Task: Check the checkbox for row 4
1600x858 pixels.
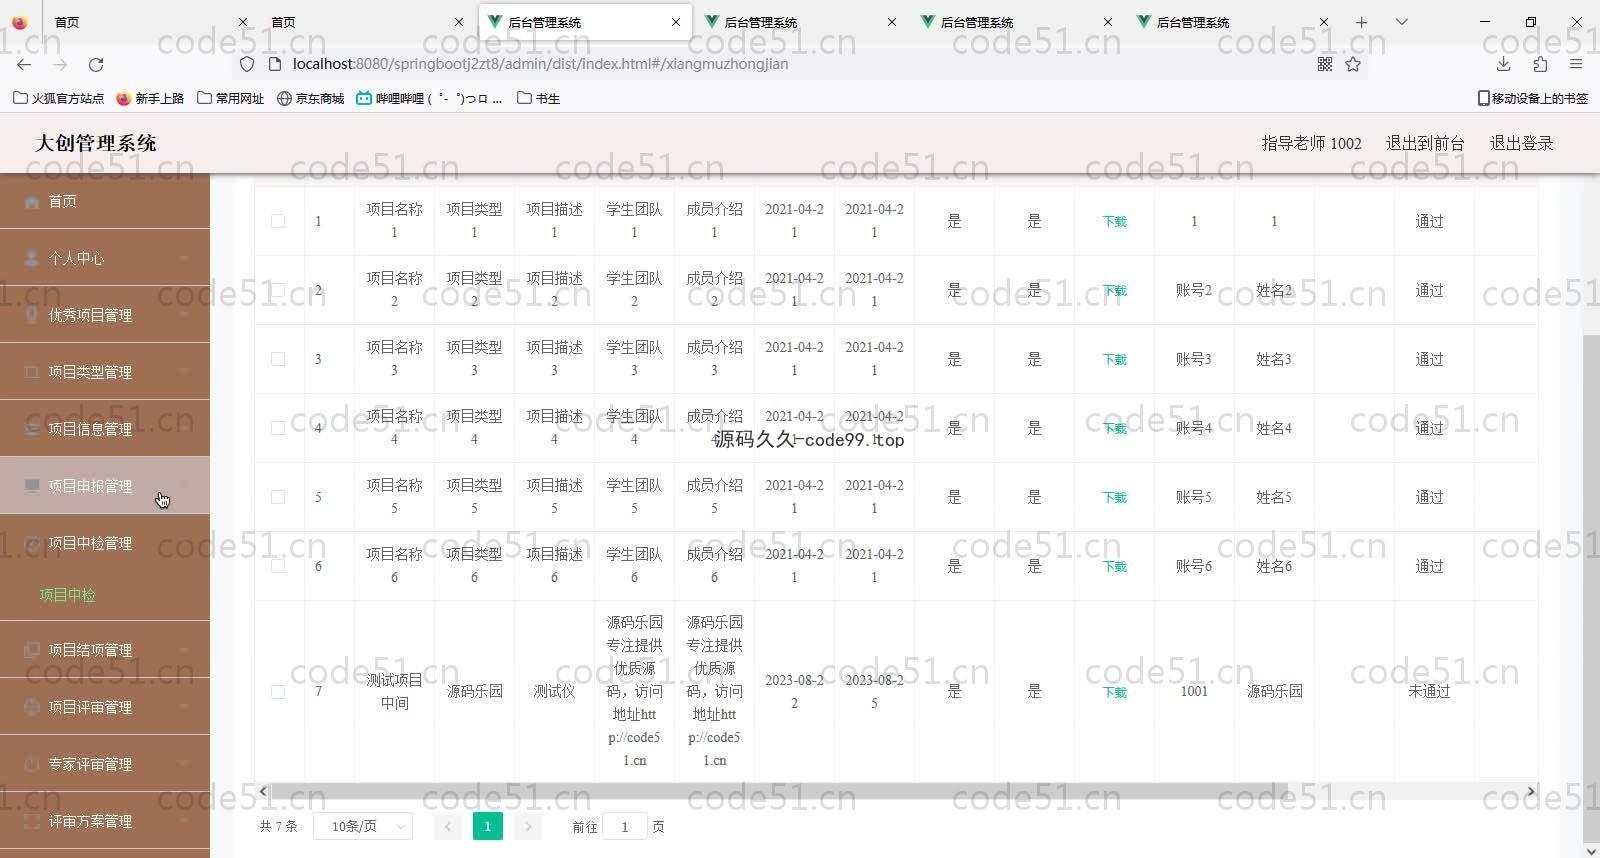Action: click(278, 428)
